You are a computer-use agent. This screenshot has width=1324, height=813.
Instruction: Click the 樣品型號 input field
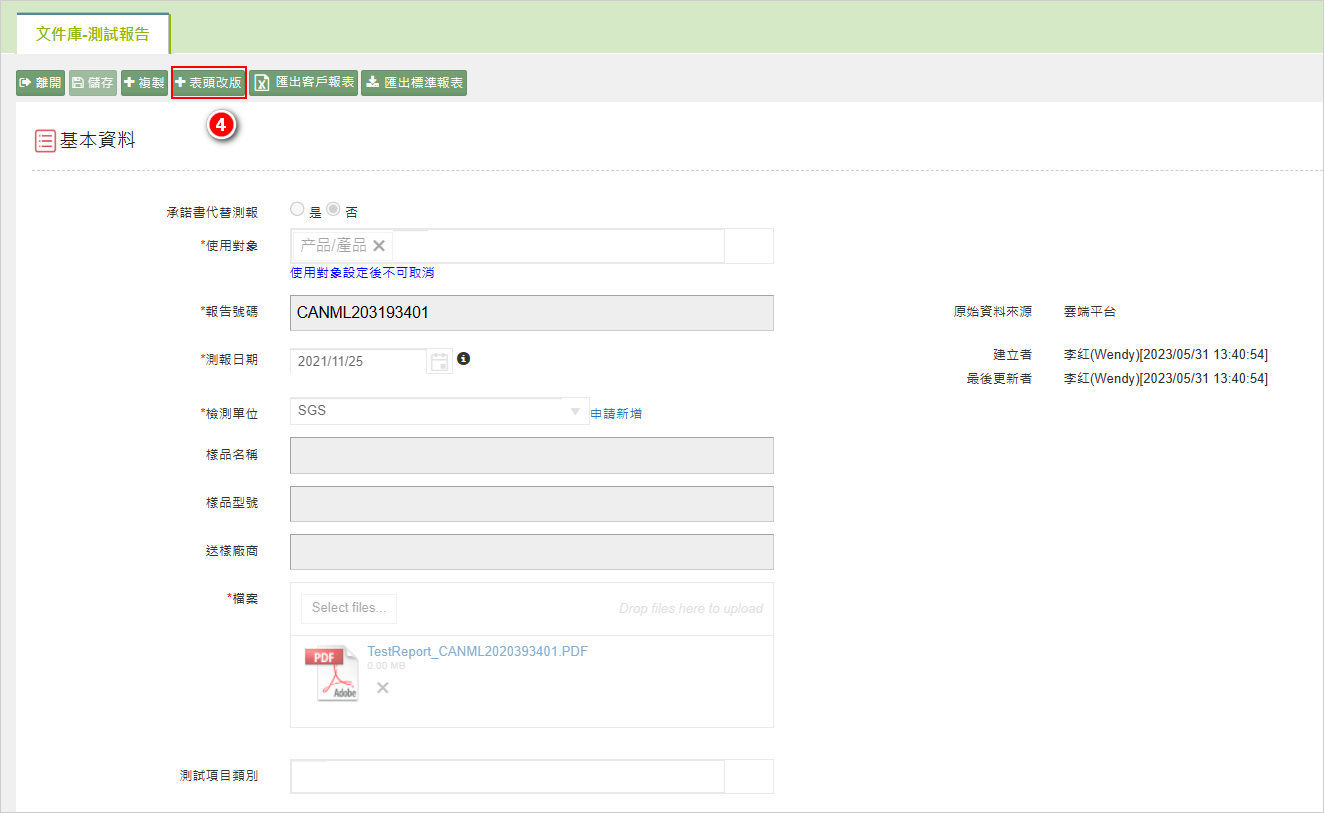pyautogui.click(x=531, y=504)
